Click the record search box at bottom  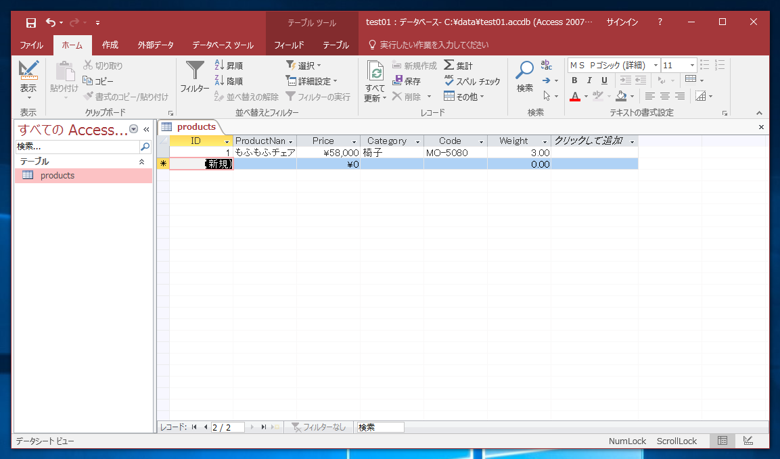click(x=381, y=427)
